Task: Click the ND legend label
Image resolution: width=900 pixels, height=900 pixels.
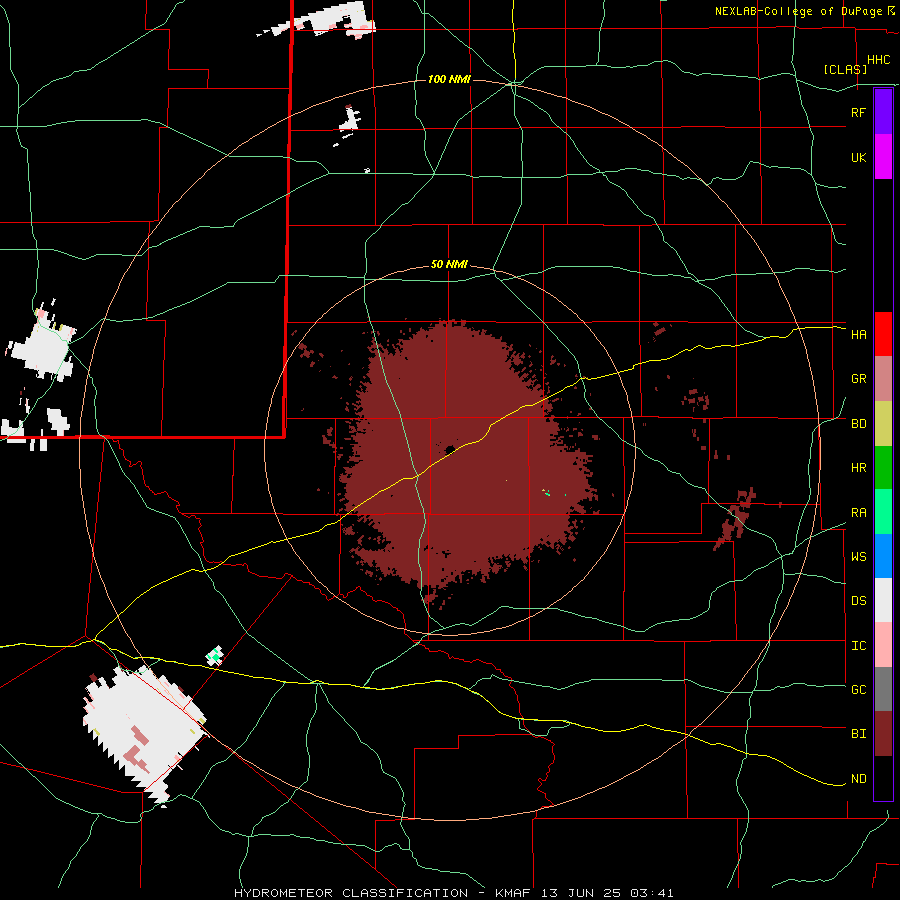Action: pos(858,779)
